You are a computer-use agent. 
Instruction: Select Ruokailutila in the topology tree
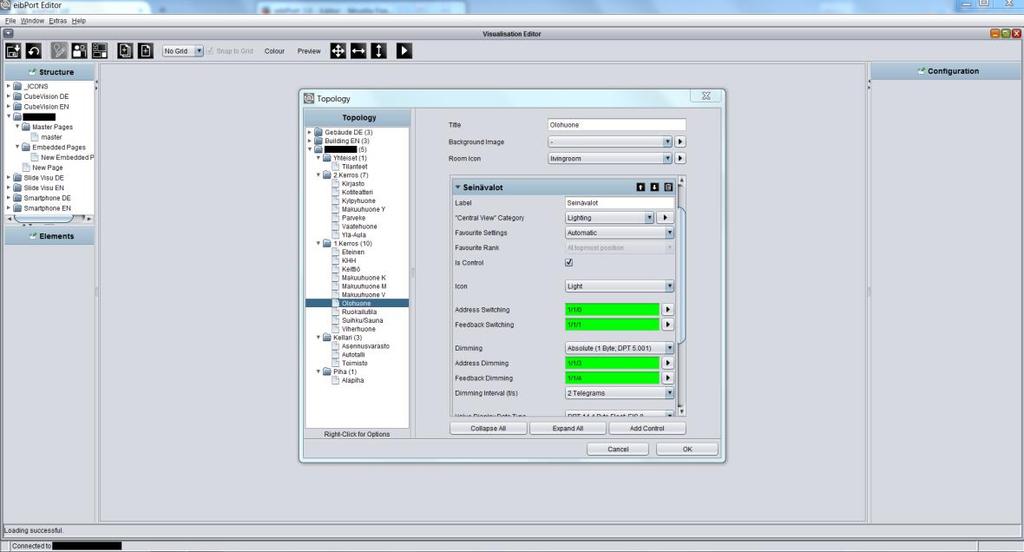pyautogui.click(x=359, y=312)
